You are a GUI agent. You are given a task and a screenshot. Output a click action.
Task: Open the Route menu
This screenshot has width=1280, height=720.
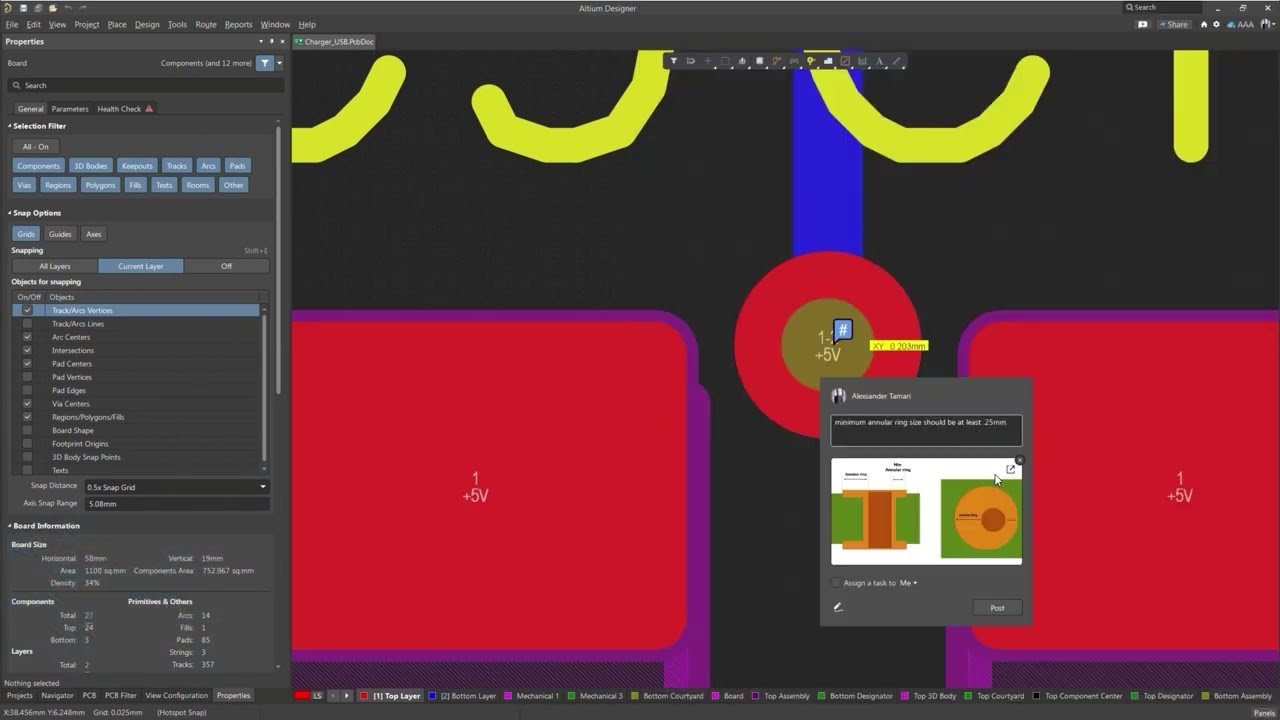pos(206,24)
